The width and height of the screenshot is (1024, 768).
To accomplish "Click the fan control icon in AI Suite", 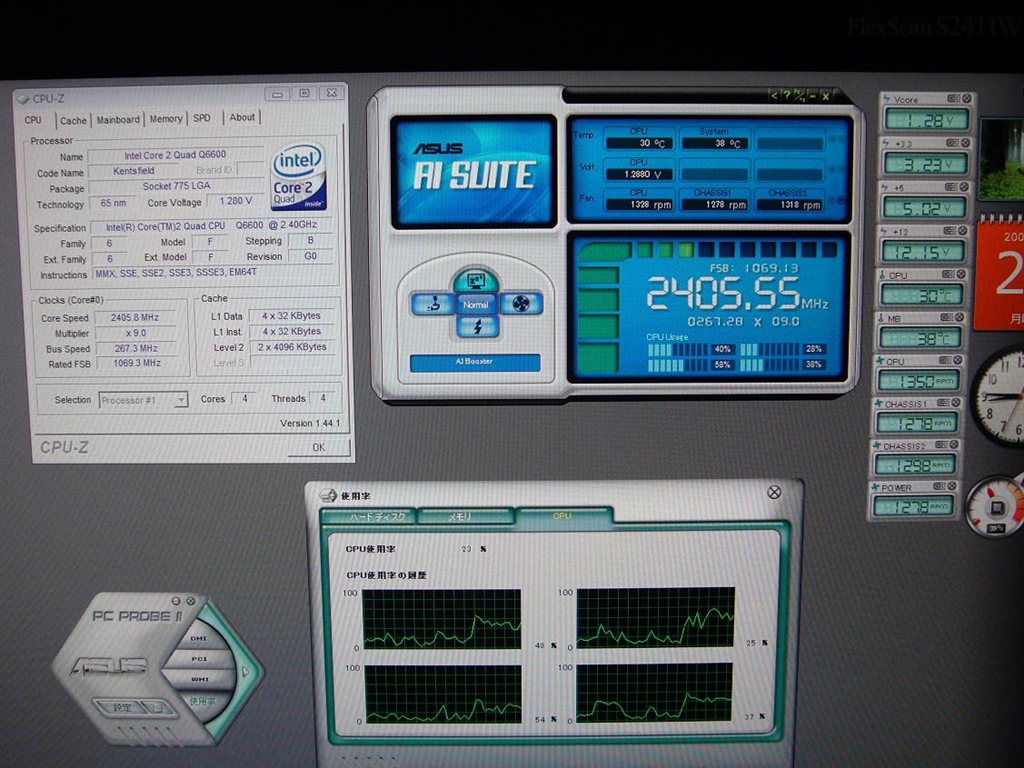I will click(x=520, y=304).
